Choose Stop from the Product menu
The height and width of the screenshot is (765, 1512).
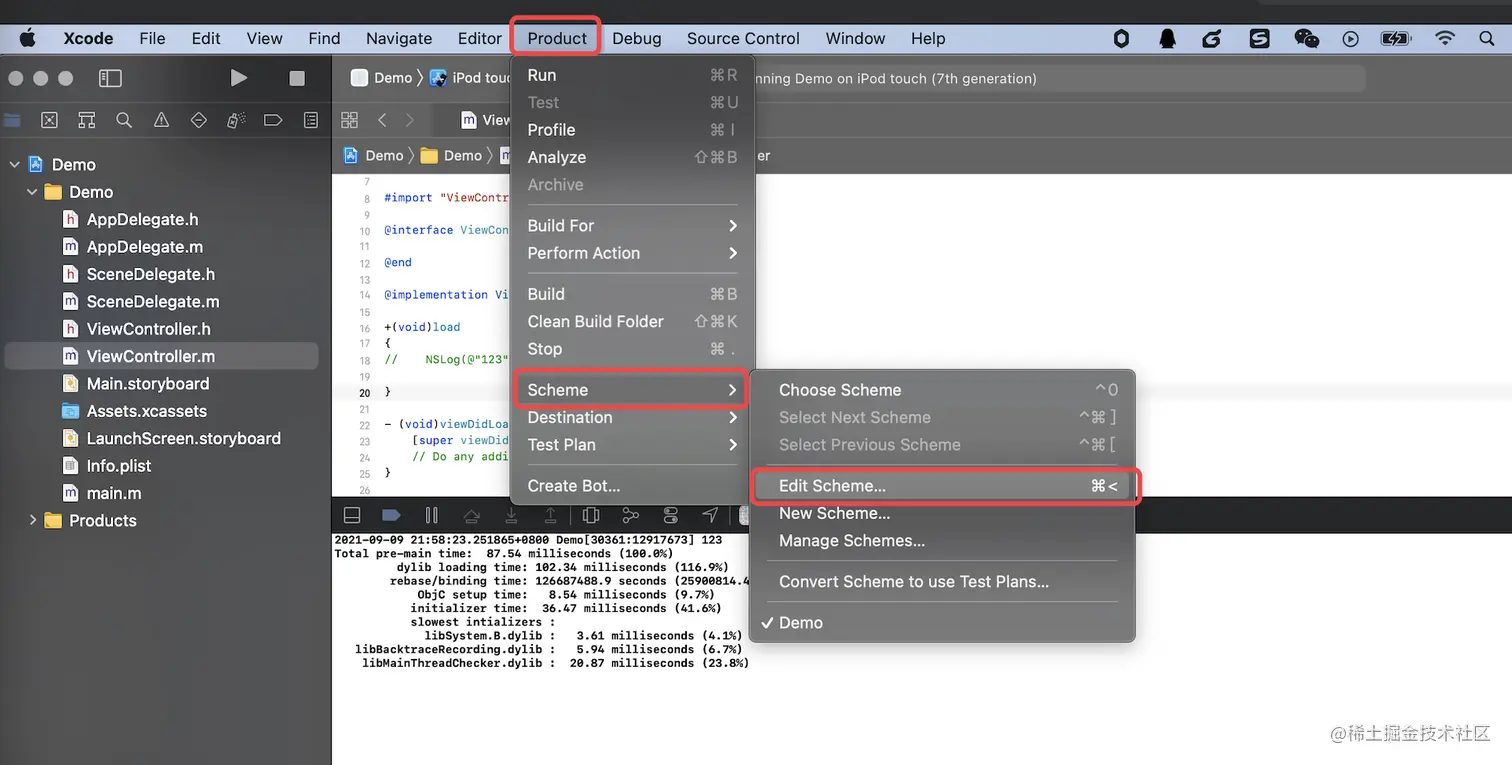tap(632, 349)
